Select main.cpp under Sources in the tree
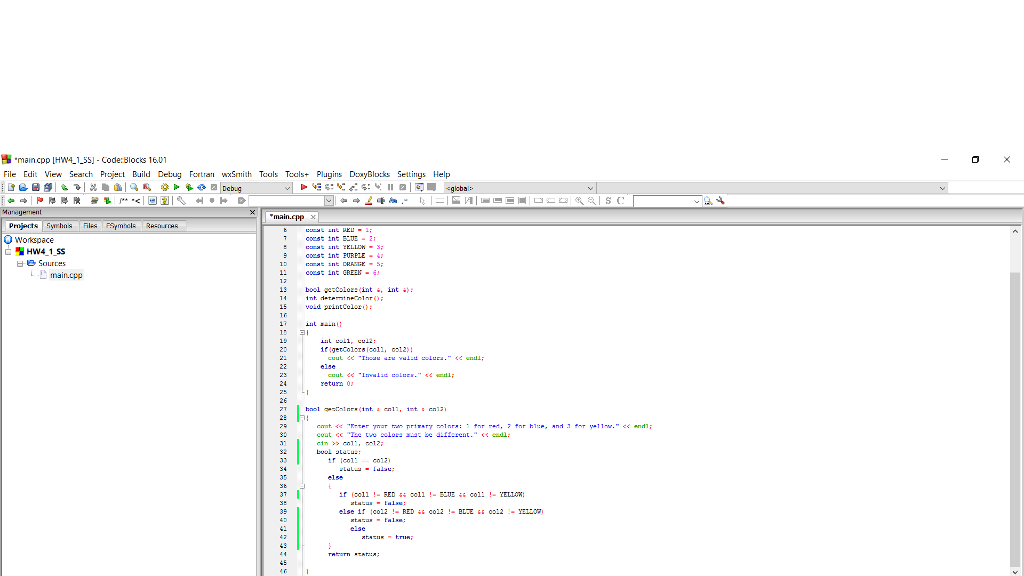 [66, 275]
